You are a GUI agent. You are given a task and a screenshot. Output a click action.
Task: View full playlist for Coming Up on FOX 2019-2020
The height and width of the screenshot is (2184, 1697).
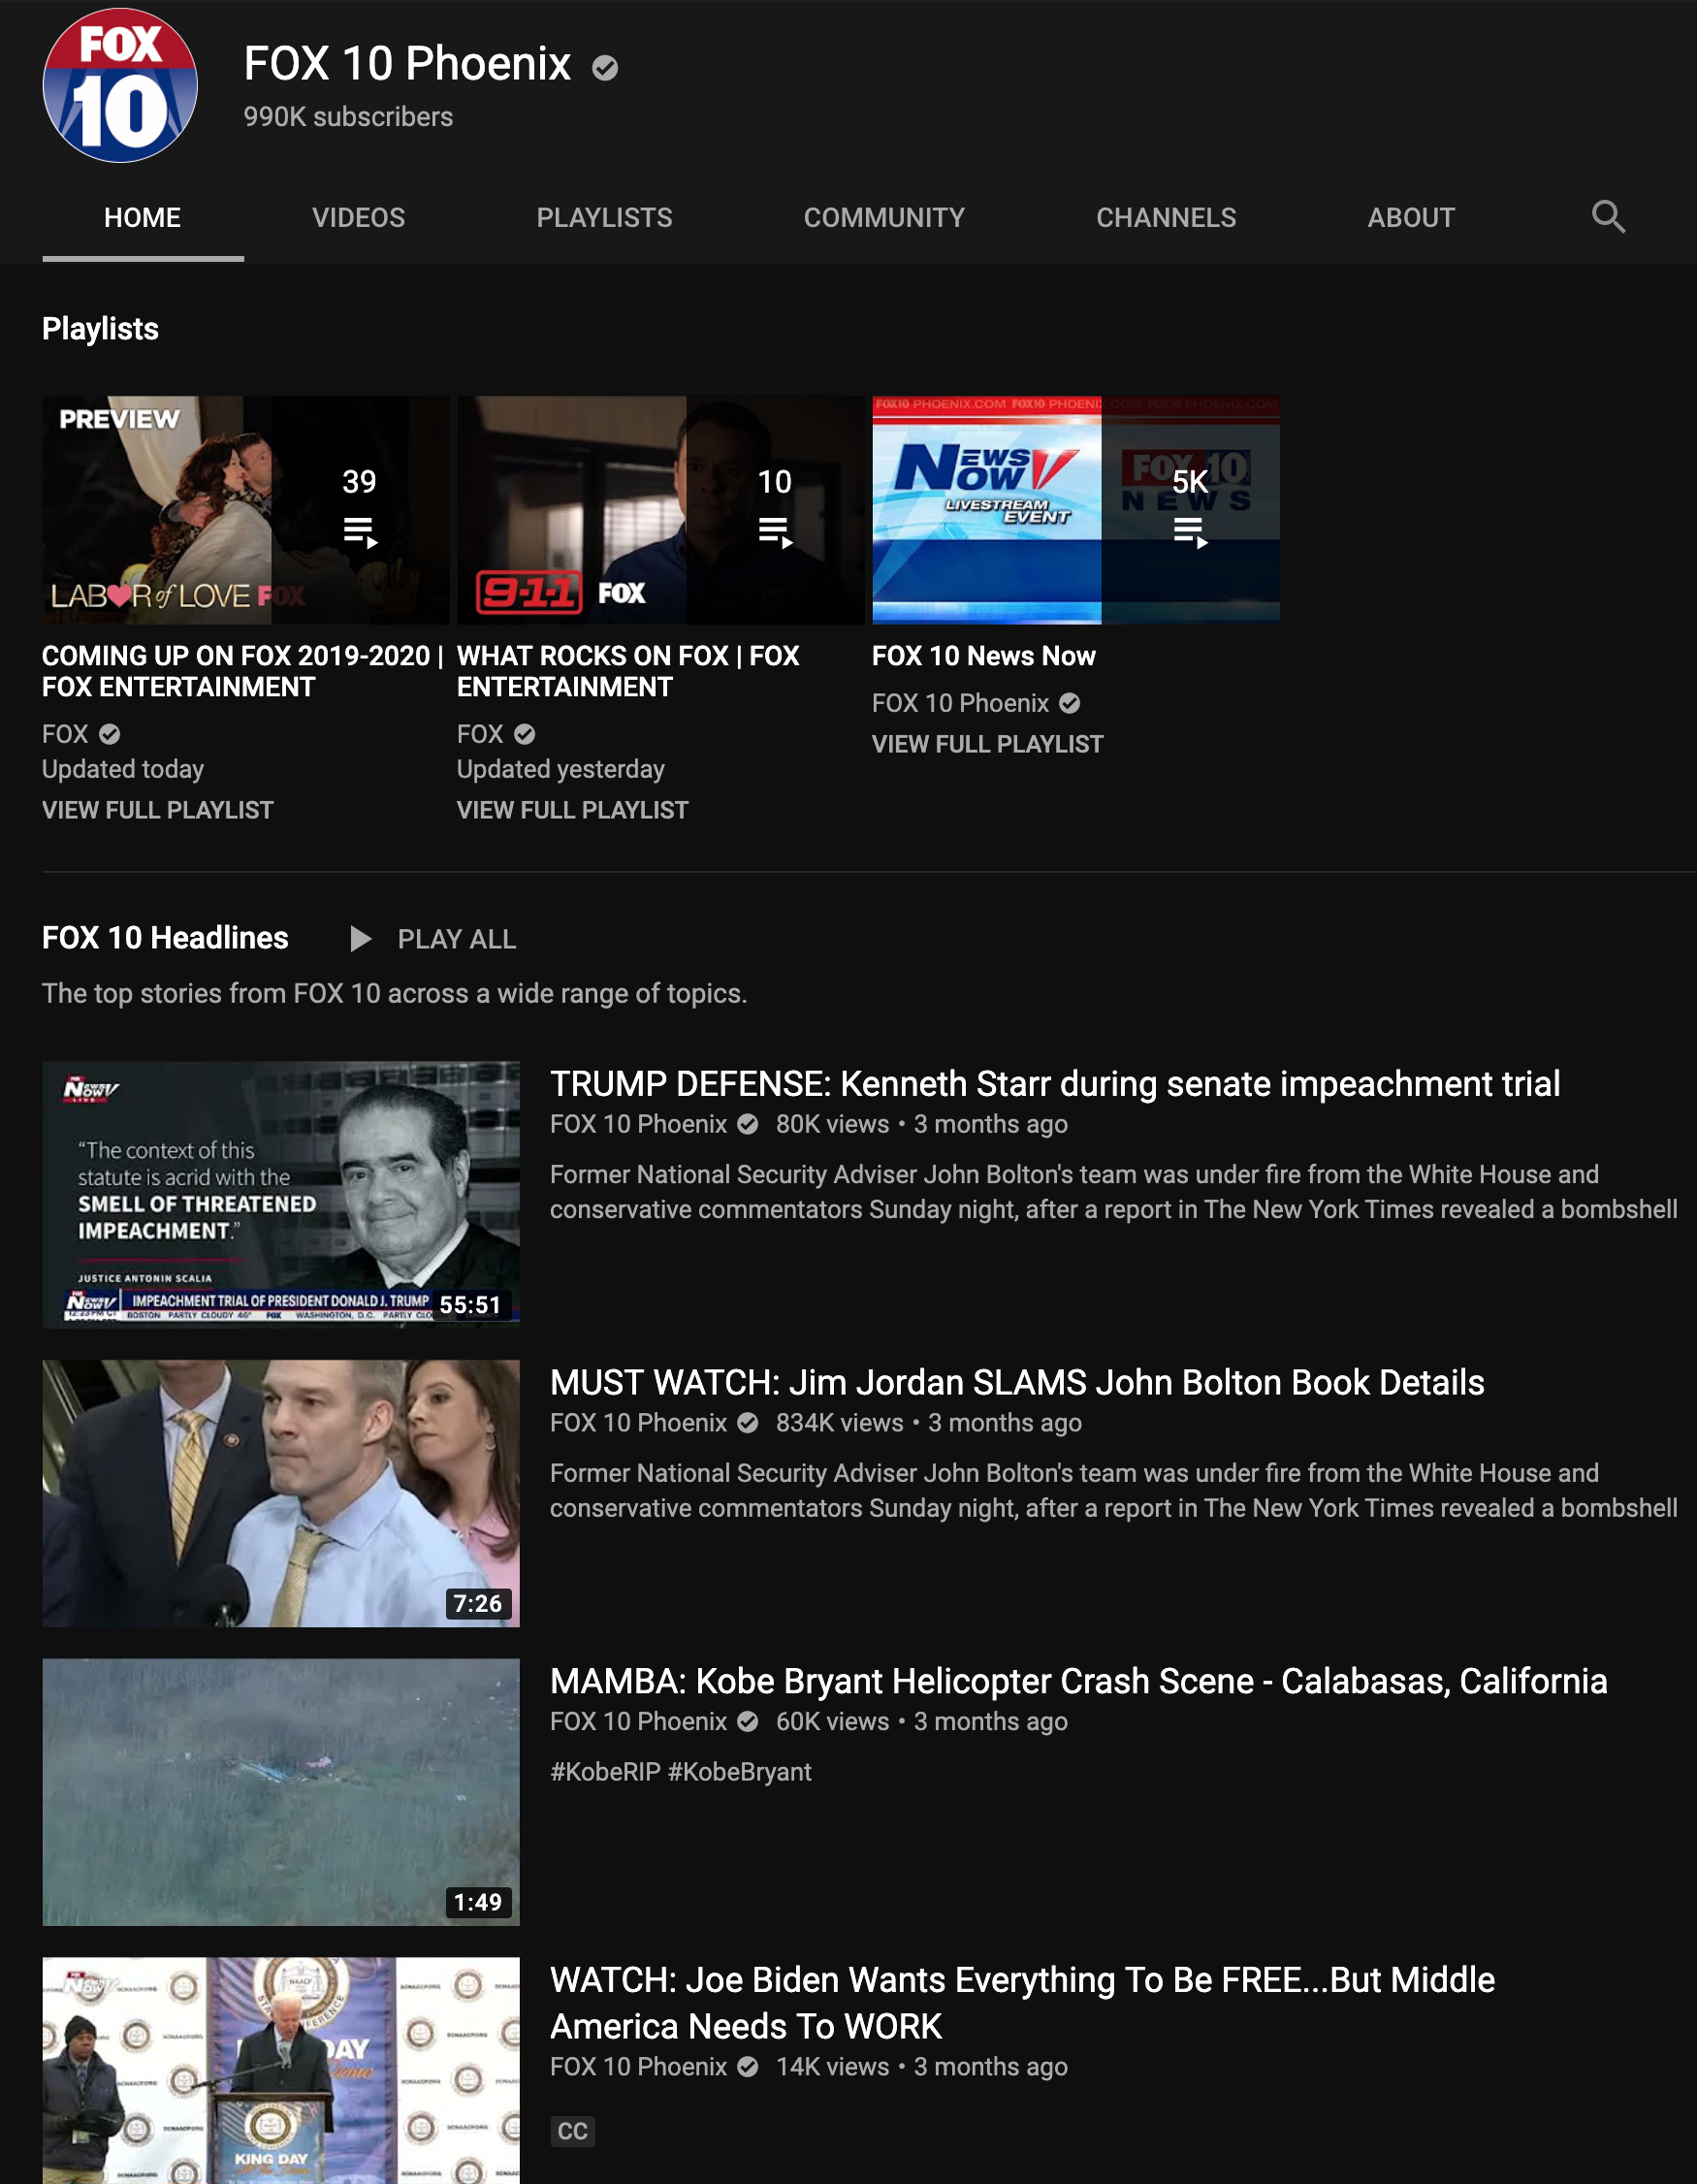[x=158, y=810]
